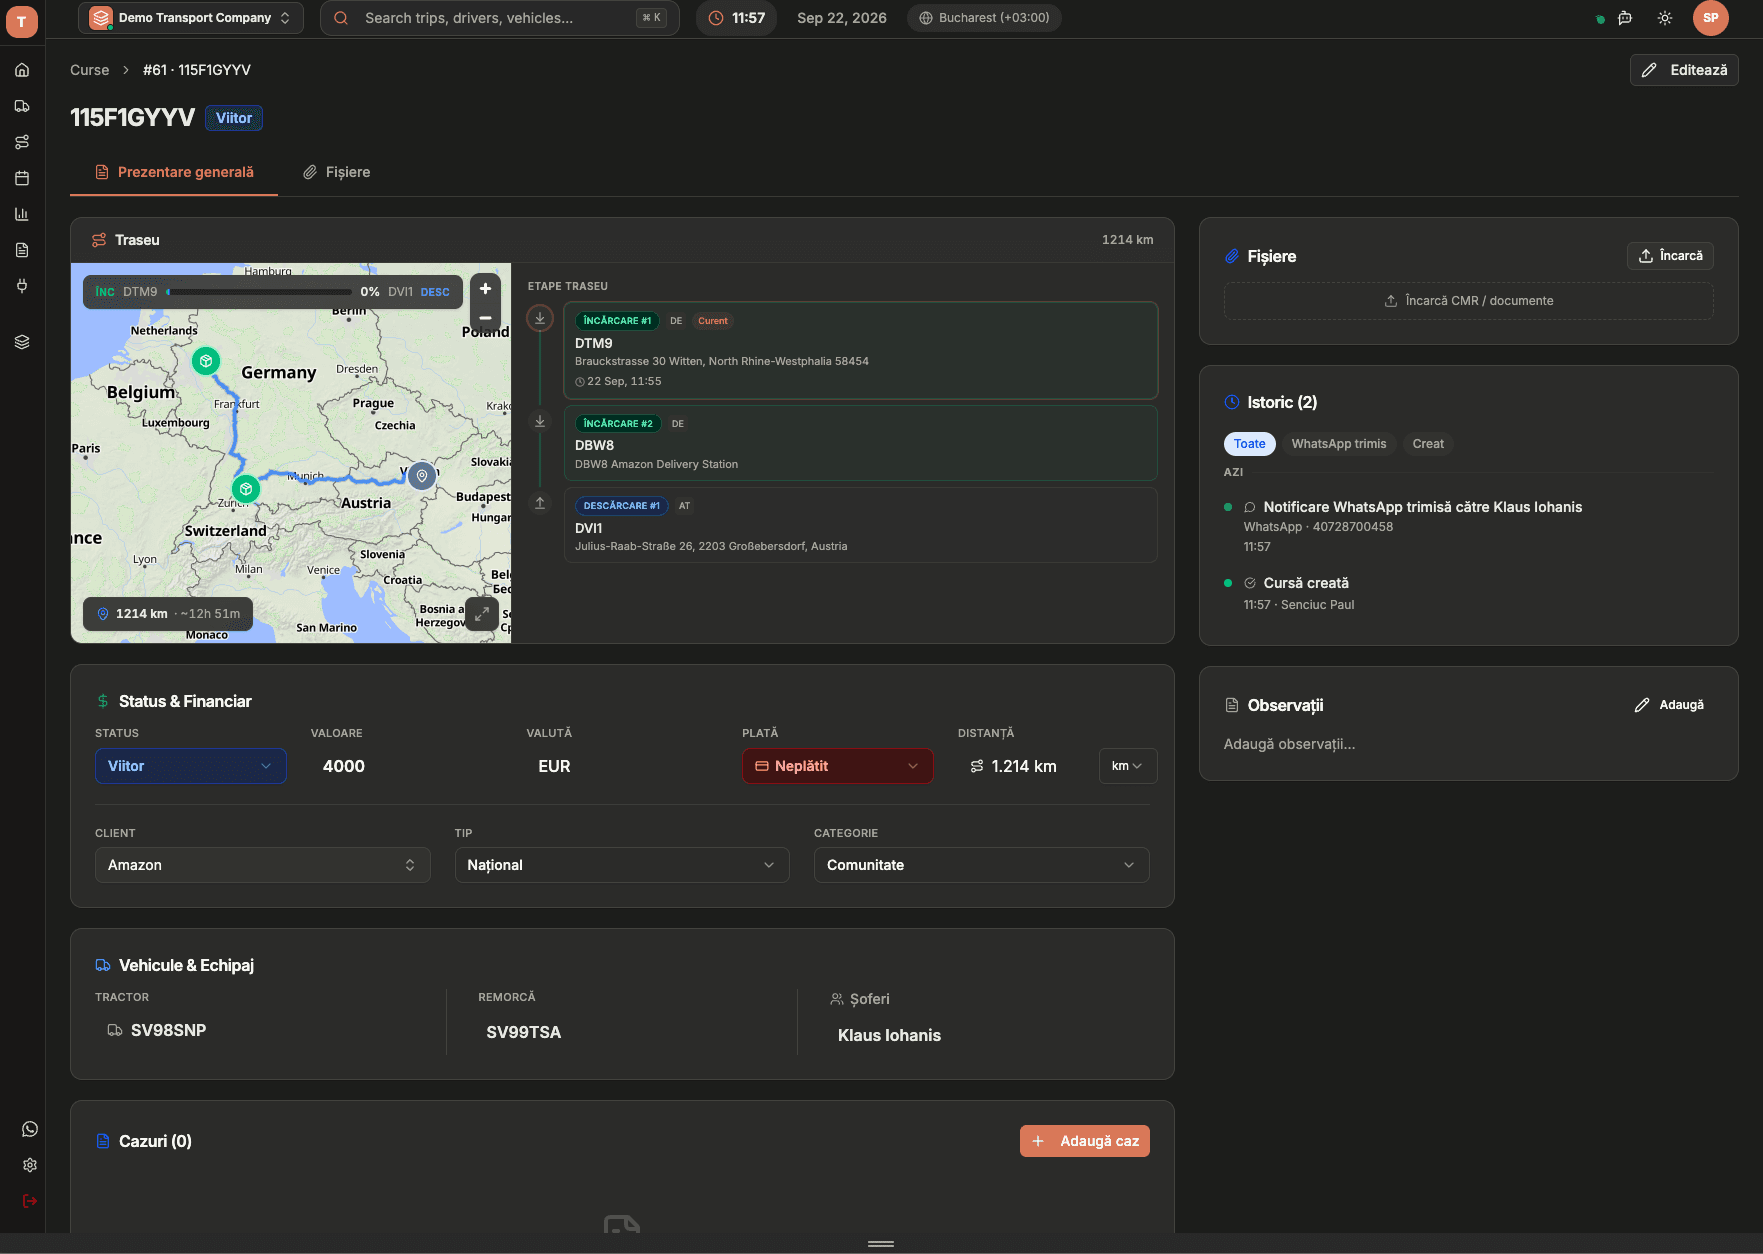The image size is (1763, 1254).
Task: Zoom out on the map
Action: coord(485,318)
